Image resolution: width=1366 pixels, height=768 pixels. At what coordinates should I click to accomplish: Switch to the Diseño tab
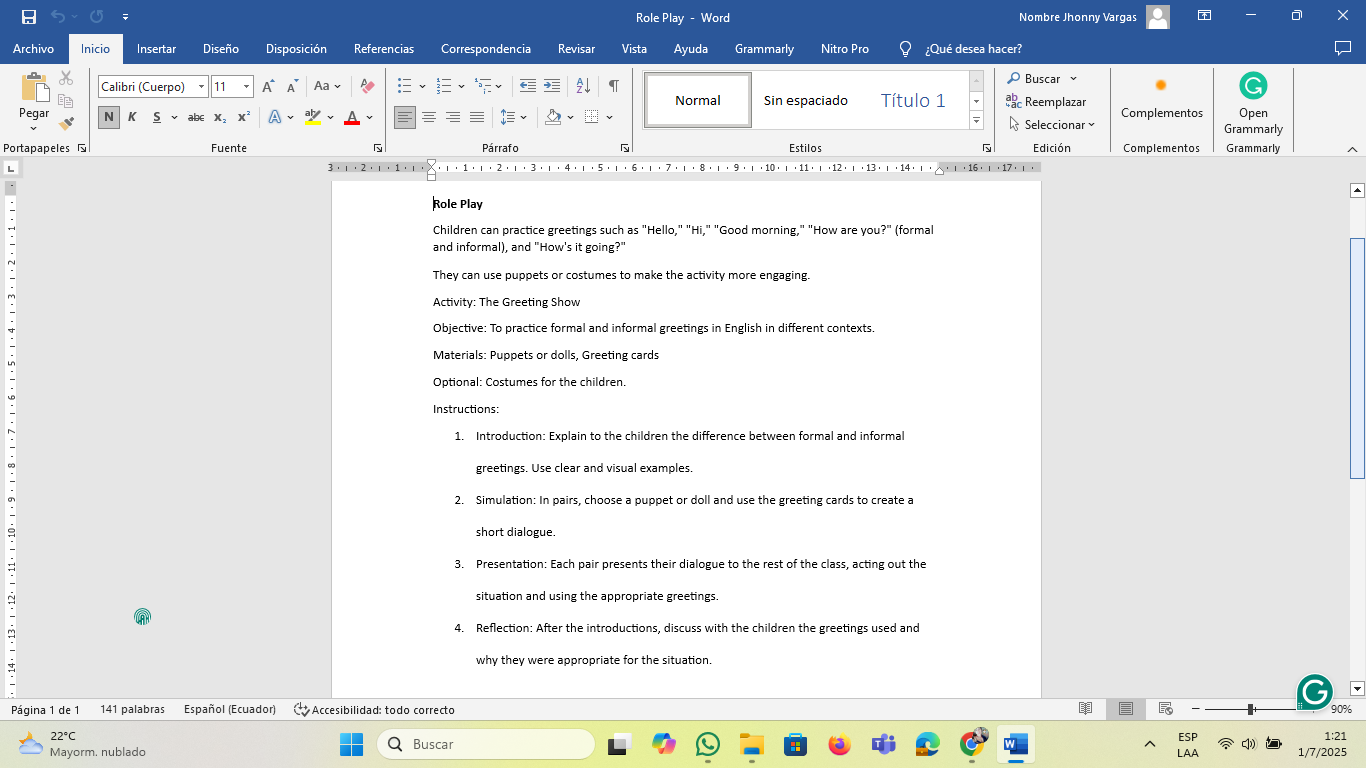click(x=221, y=49)
